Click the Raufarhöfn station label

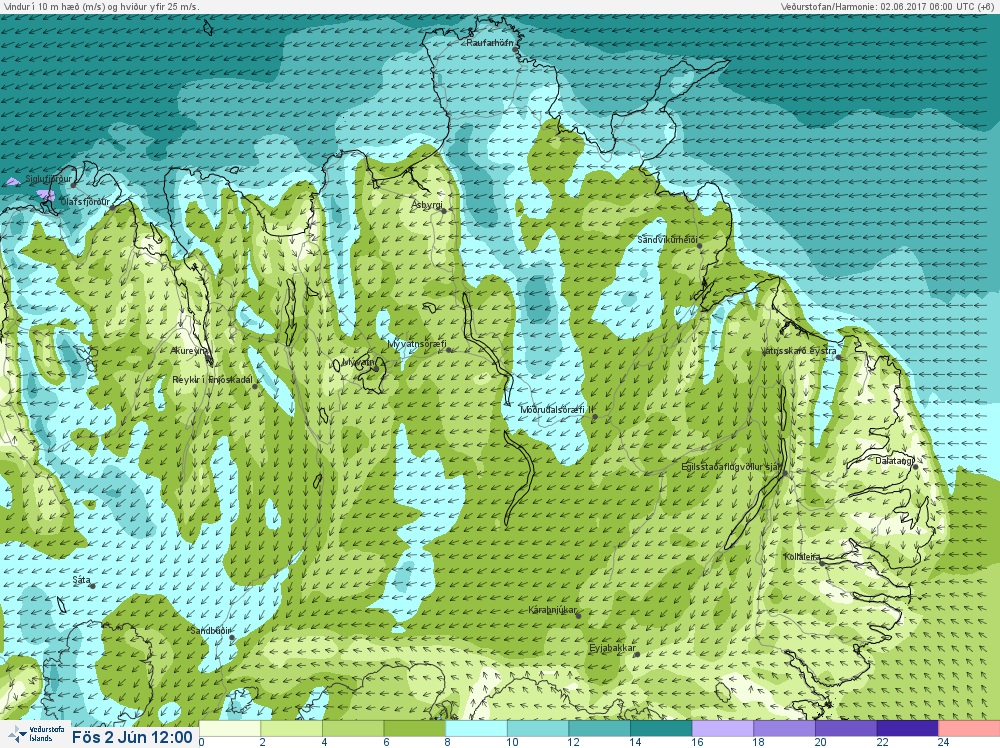(x=489, y=43)
